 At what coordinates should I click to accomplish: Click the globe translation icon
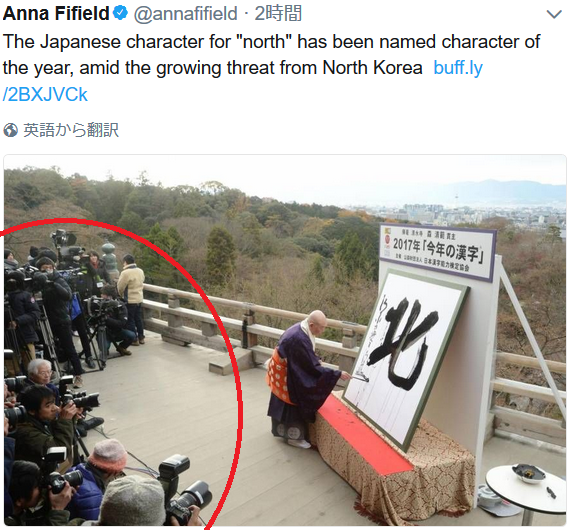tap(11, 130)
